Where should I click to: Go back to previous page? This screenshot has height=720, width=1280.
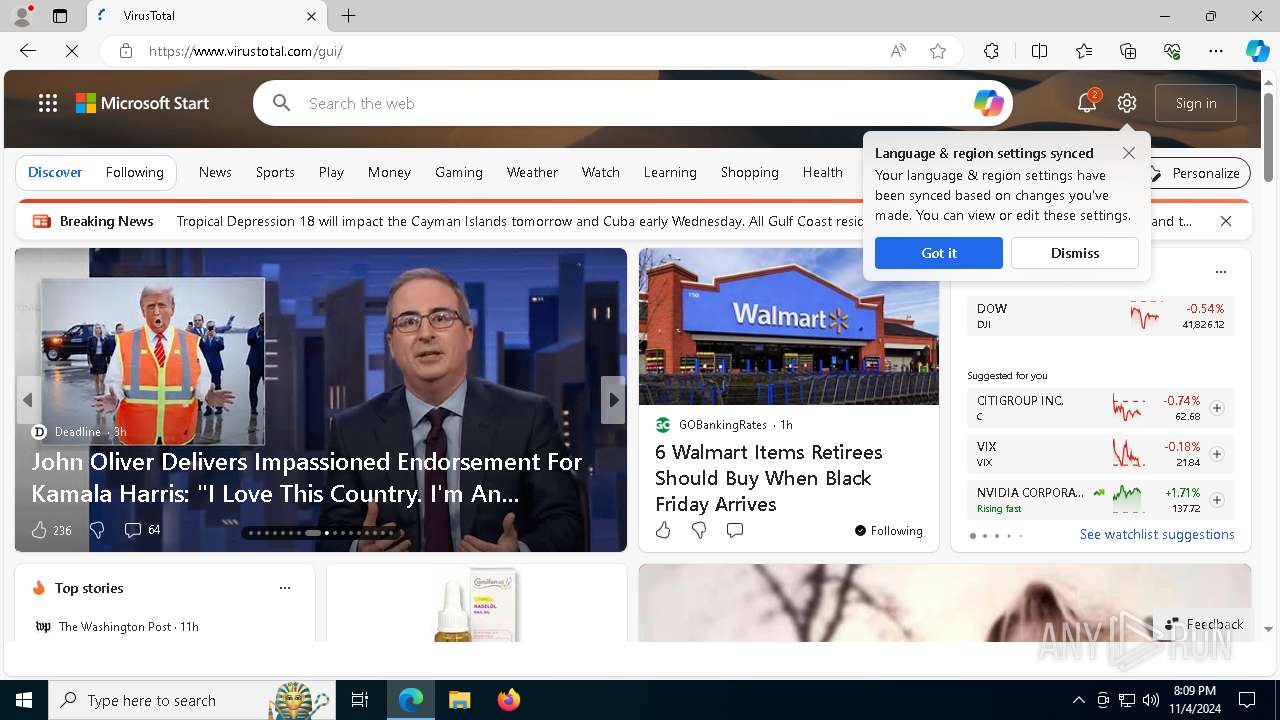pos(28,51)
